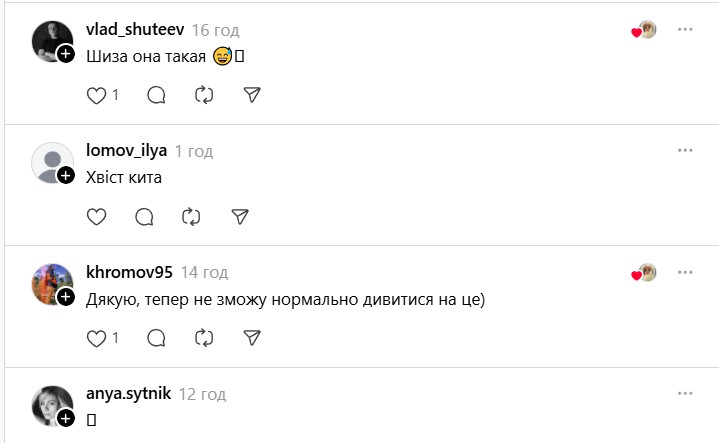Reply to lomov_ilya's comment
The height and width of the screenshot is (443, 719).
pos(144,216)
